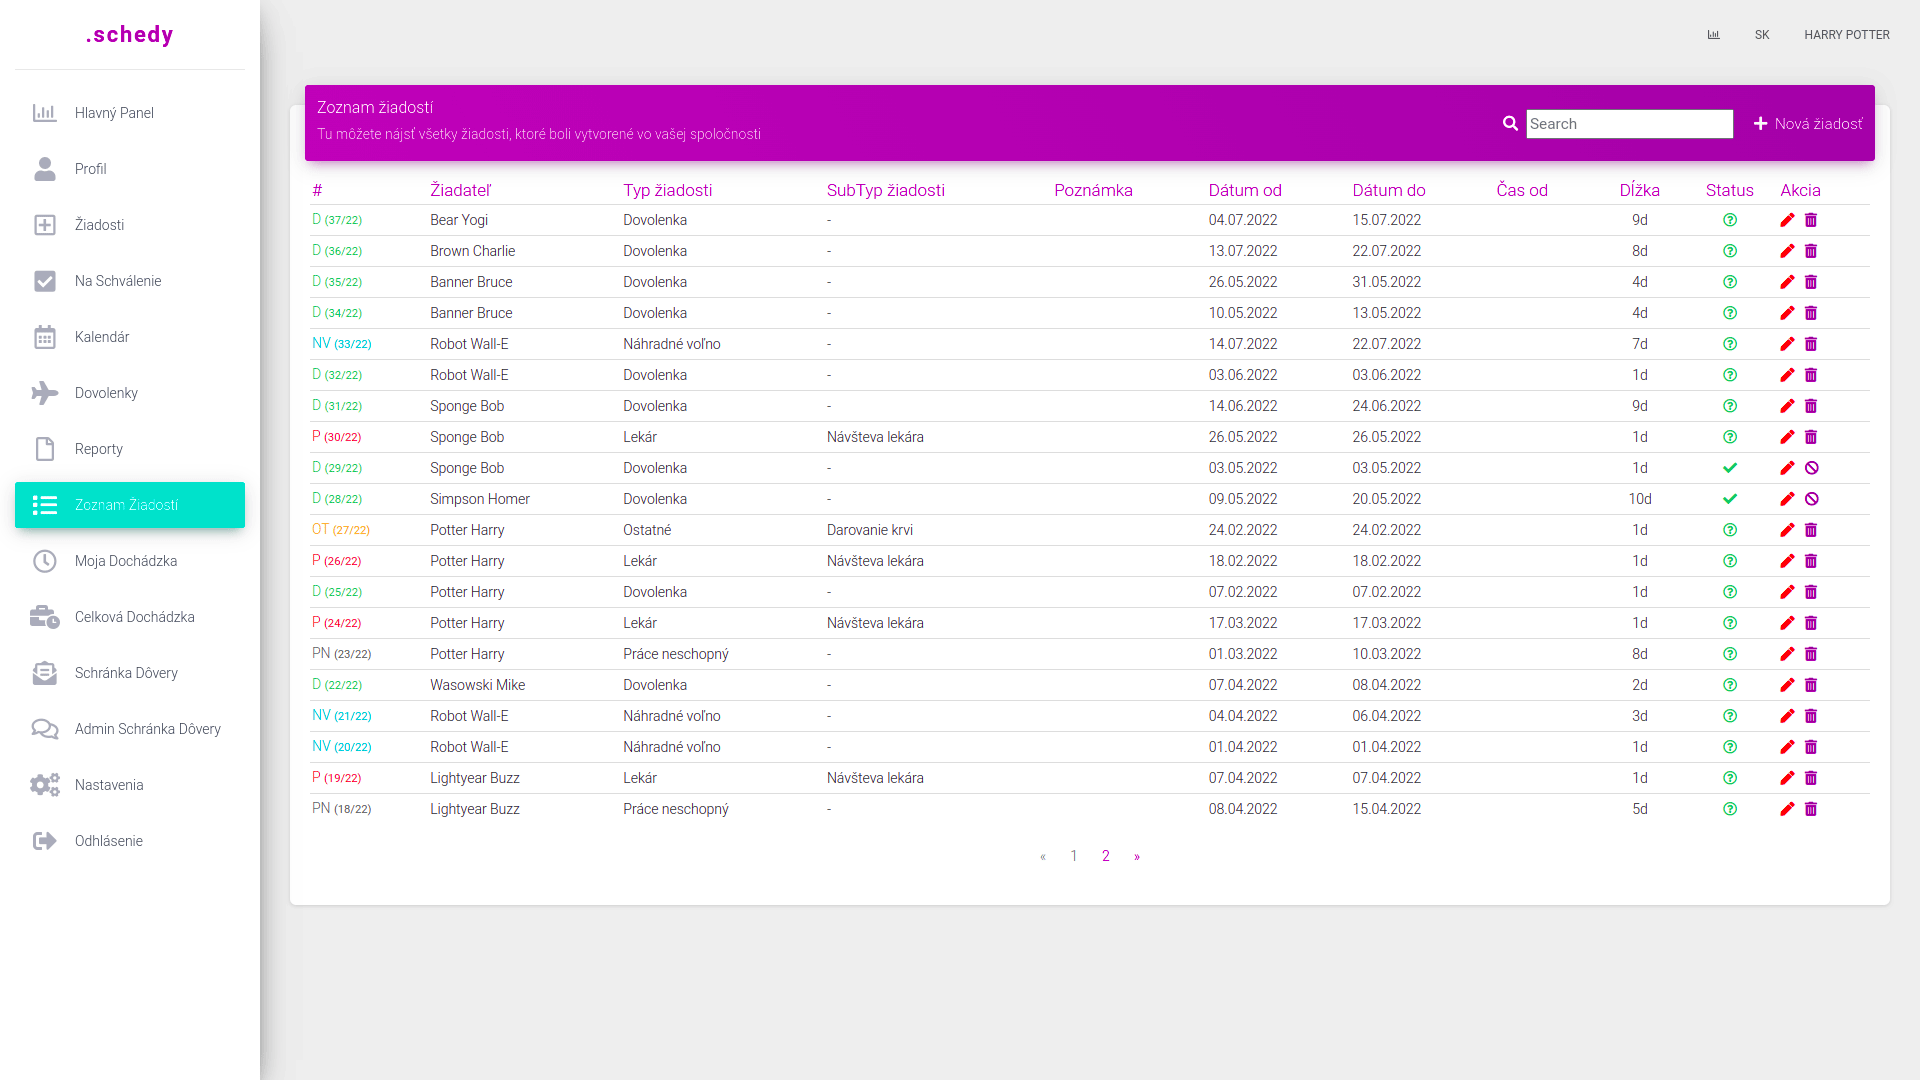
Task: Edit request D (31/22) Sponge Bob
Action: [x=1787, y=406]
